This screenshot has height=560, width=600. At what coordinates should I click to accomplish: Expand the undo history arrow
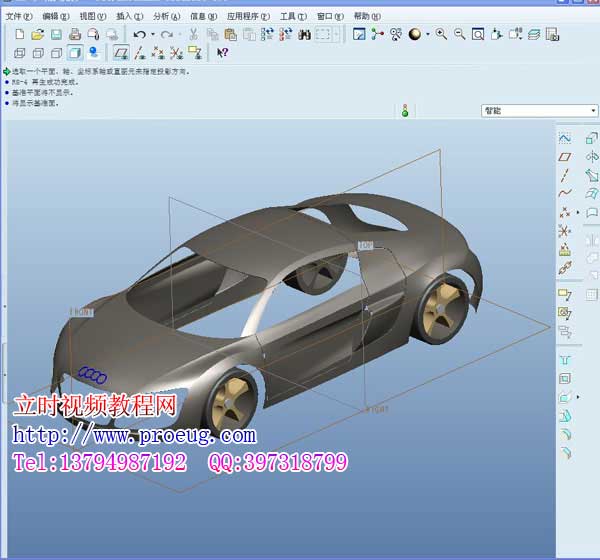[x=153, y=34]
